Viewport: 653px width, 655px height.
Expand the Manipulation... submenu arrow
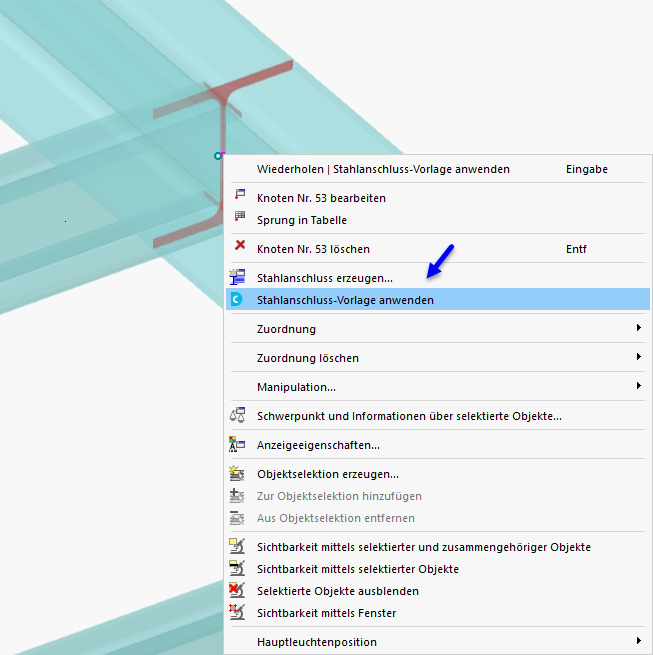pyautogui.click(x=638, y=385)
